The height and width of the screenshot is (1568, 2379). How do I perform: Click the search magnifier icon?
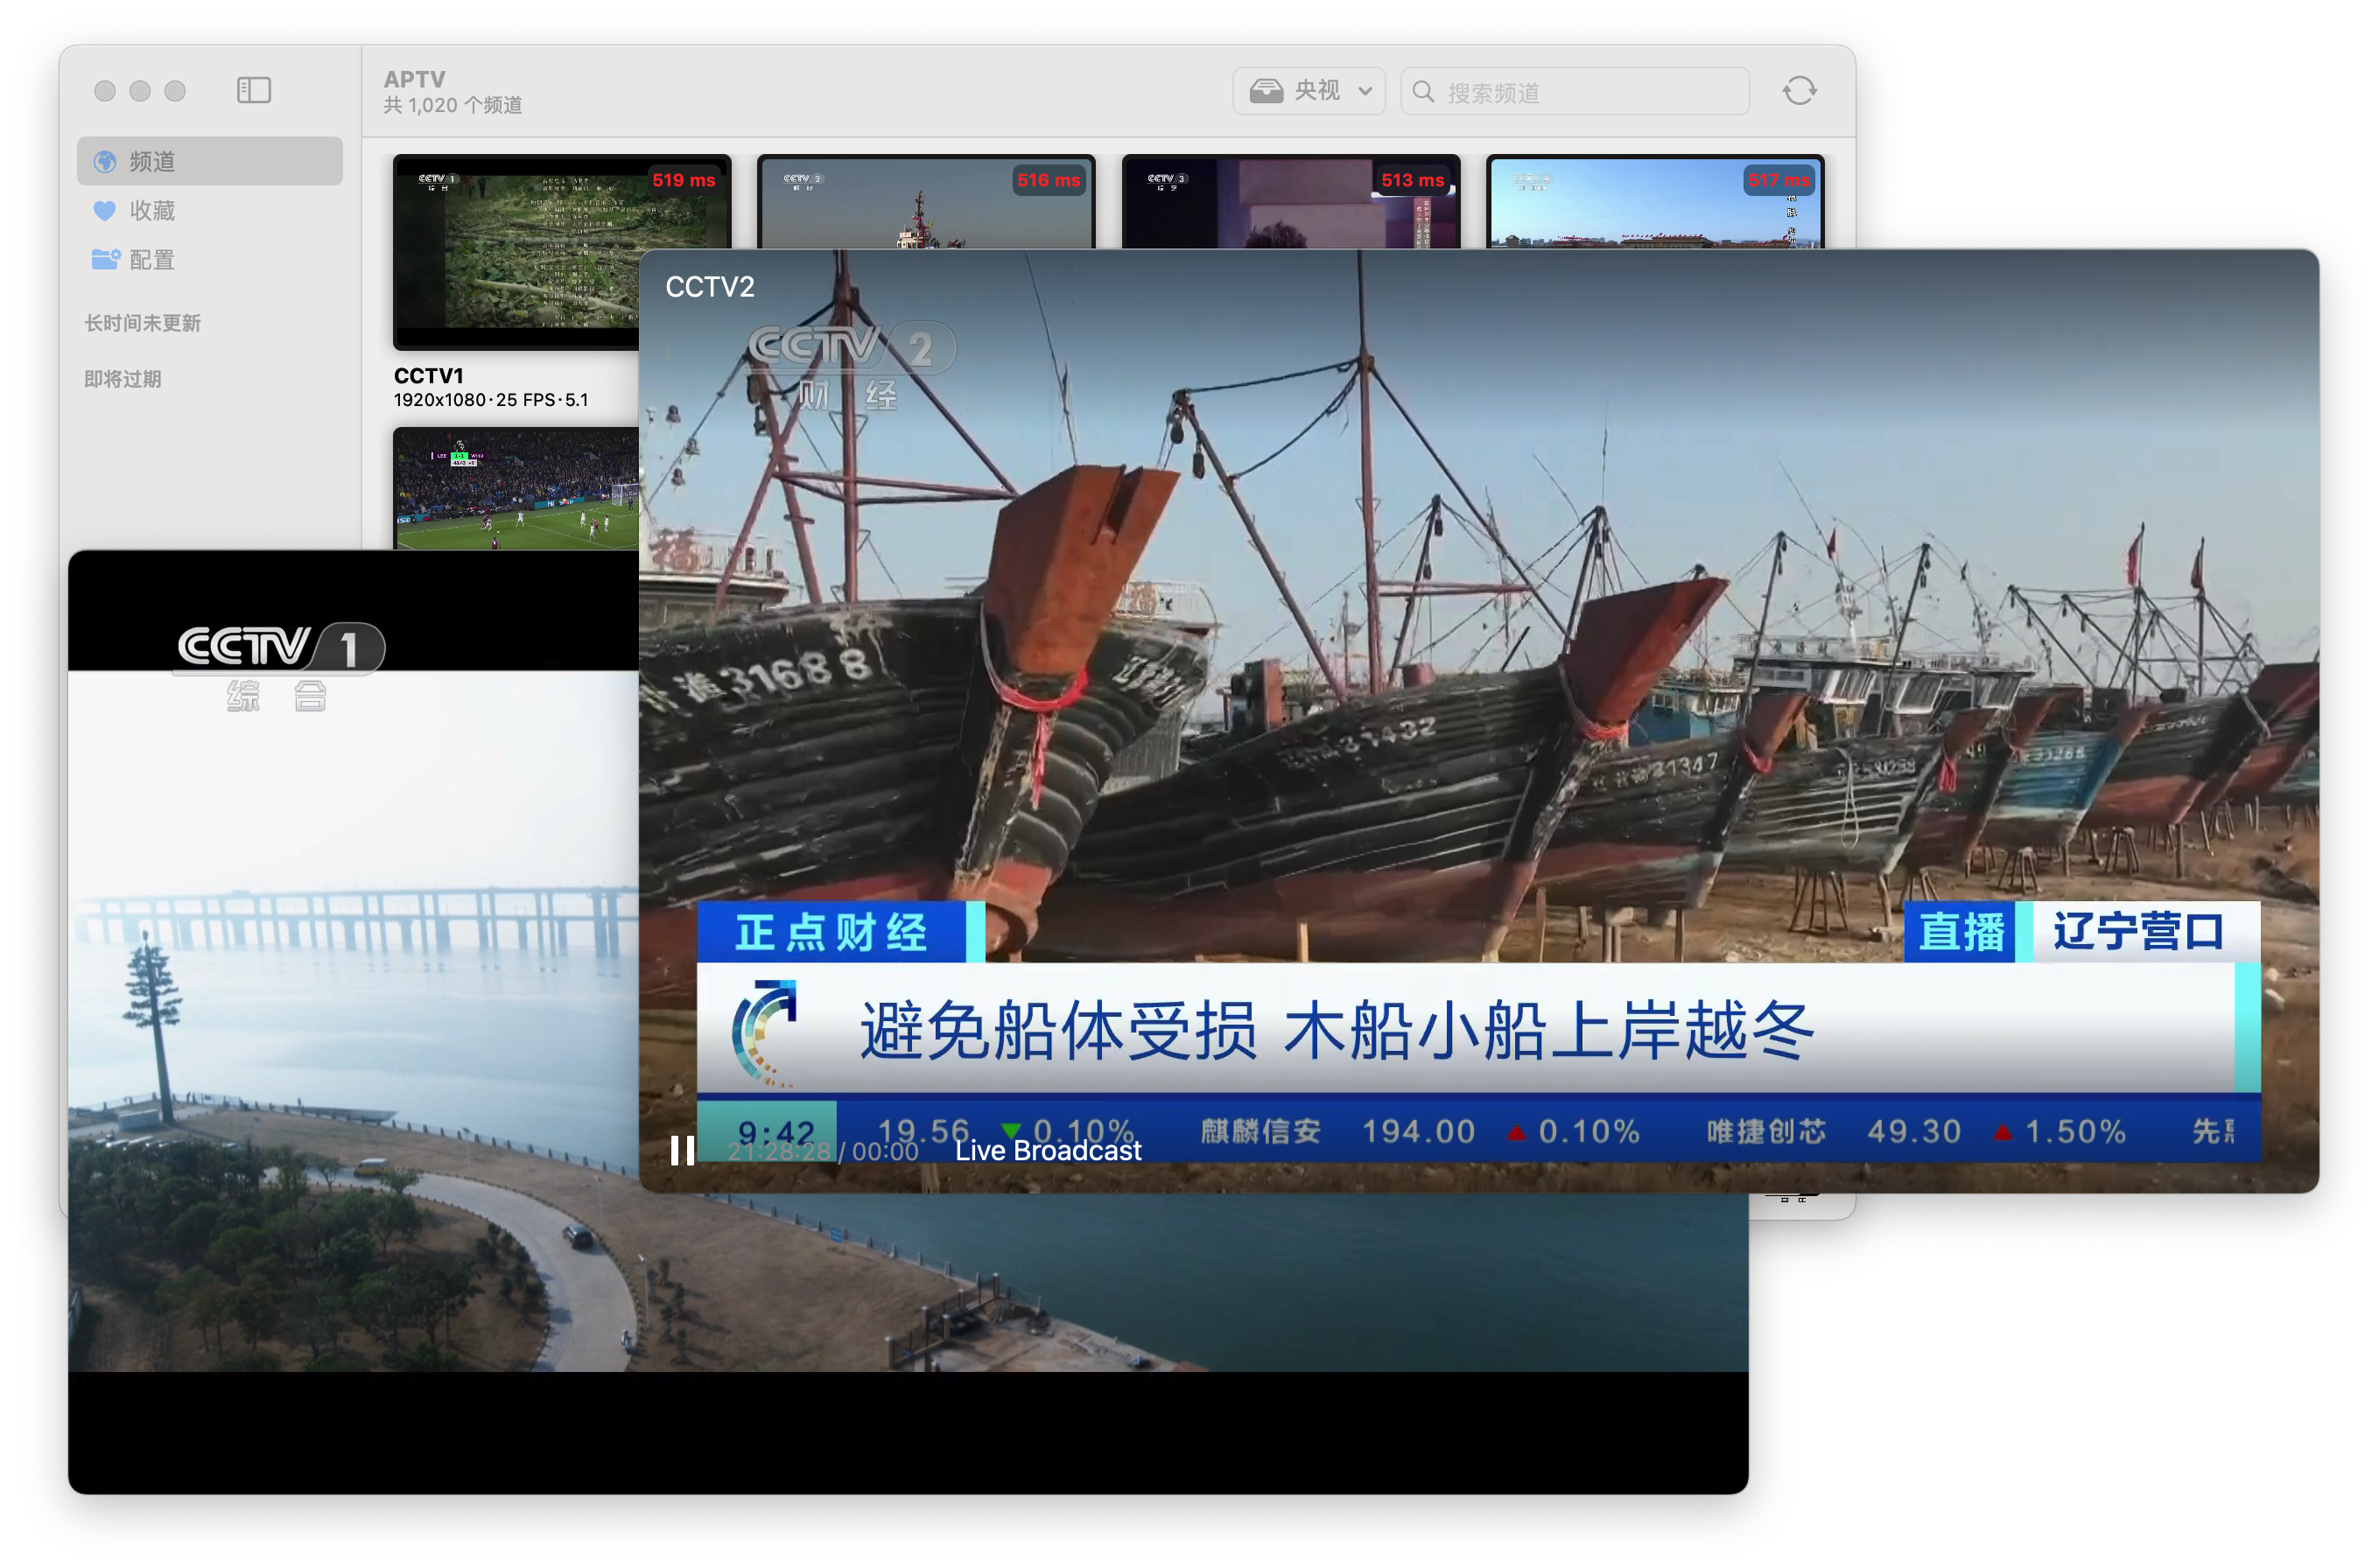coord(1422,92)
